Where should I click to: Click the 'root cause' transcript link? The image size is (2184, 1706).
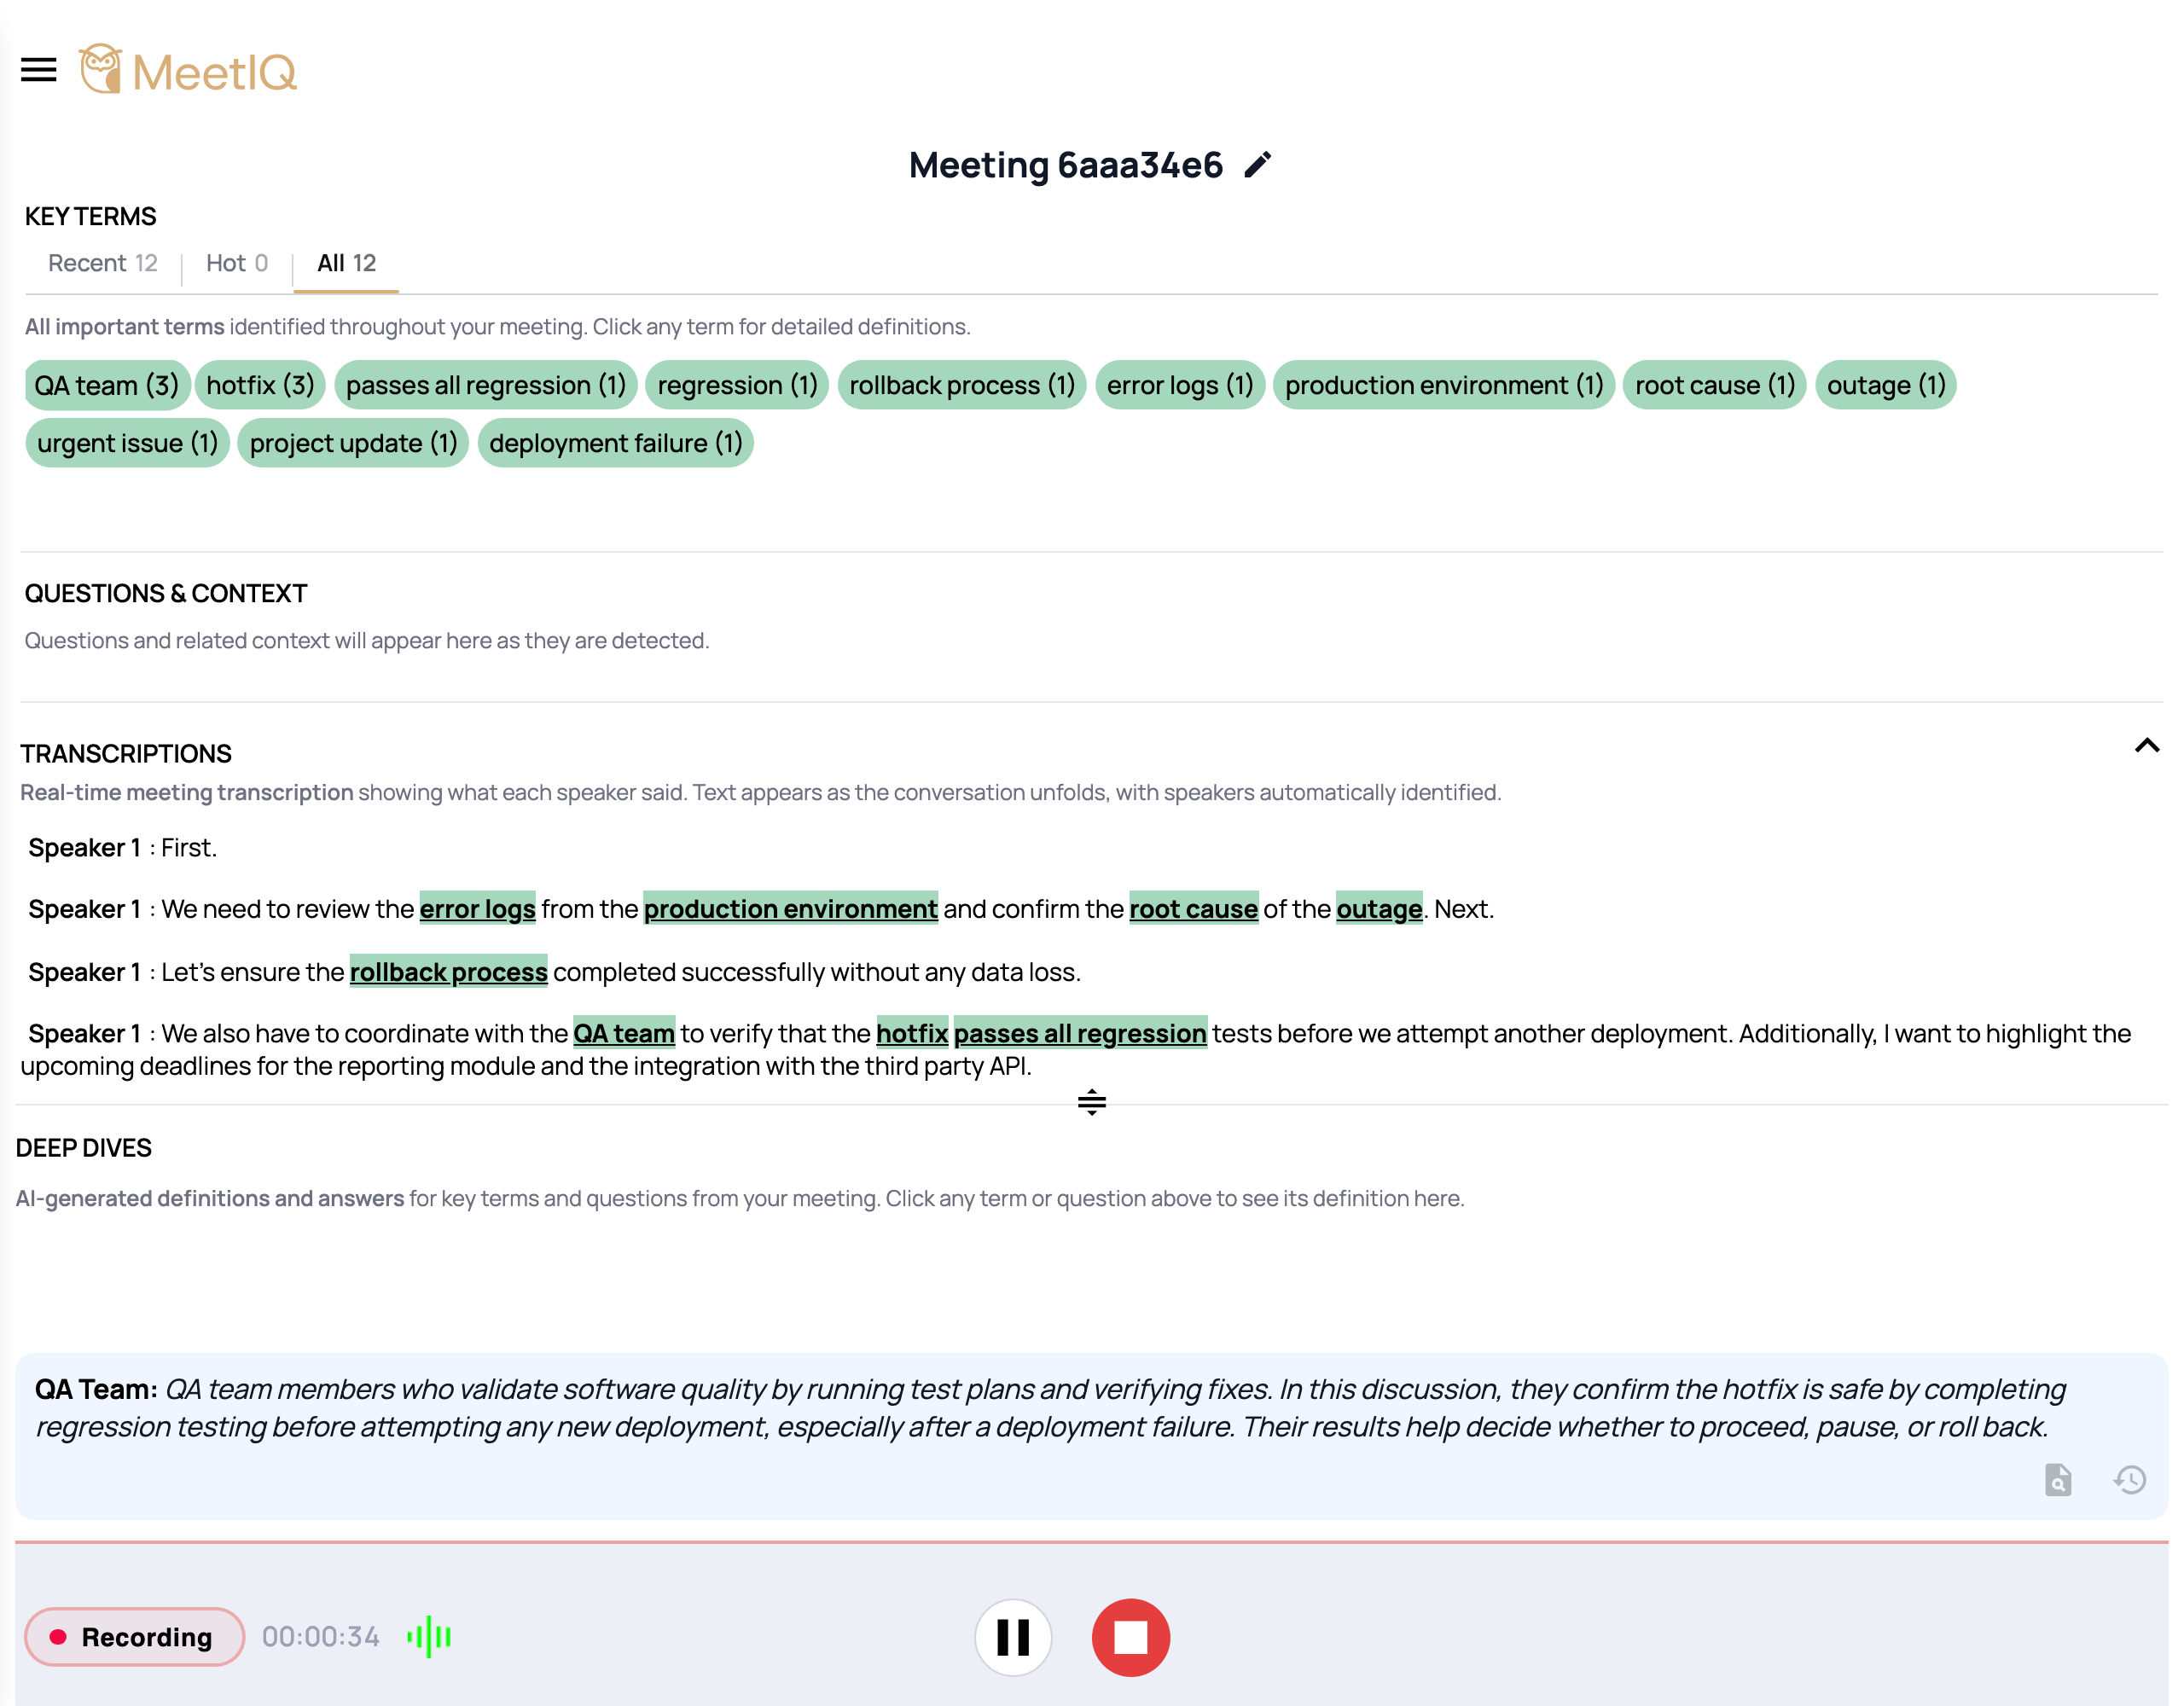pos(1193,908)
